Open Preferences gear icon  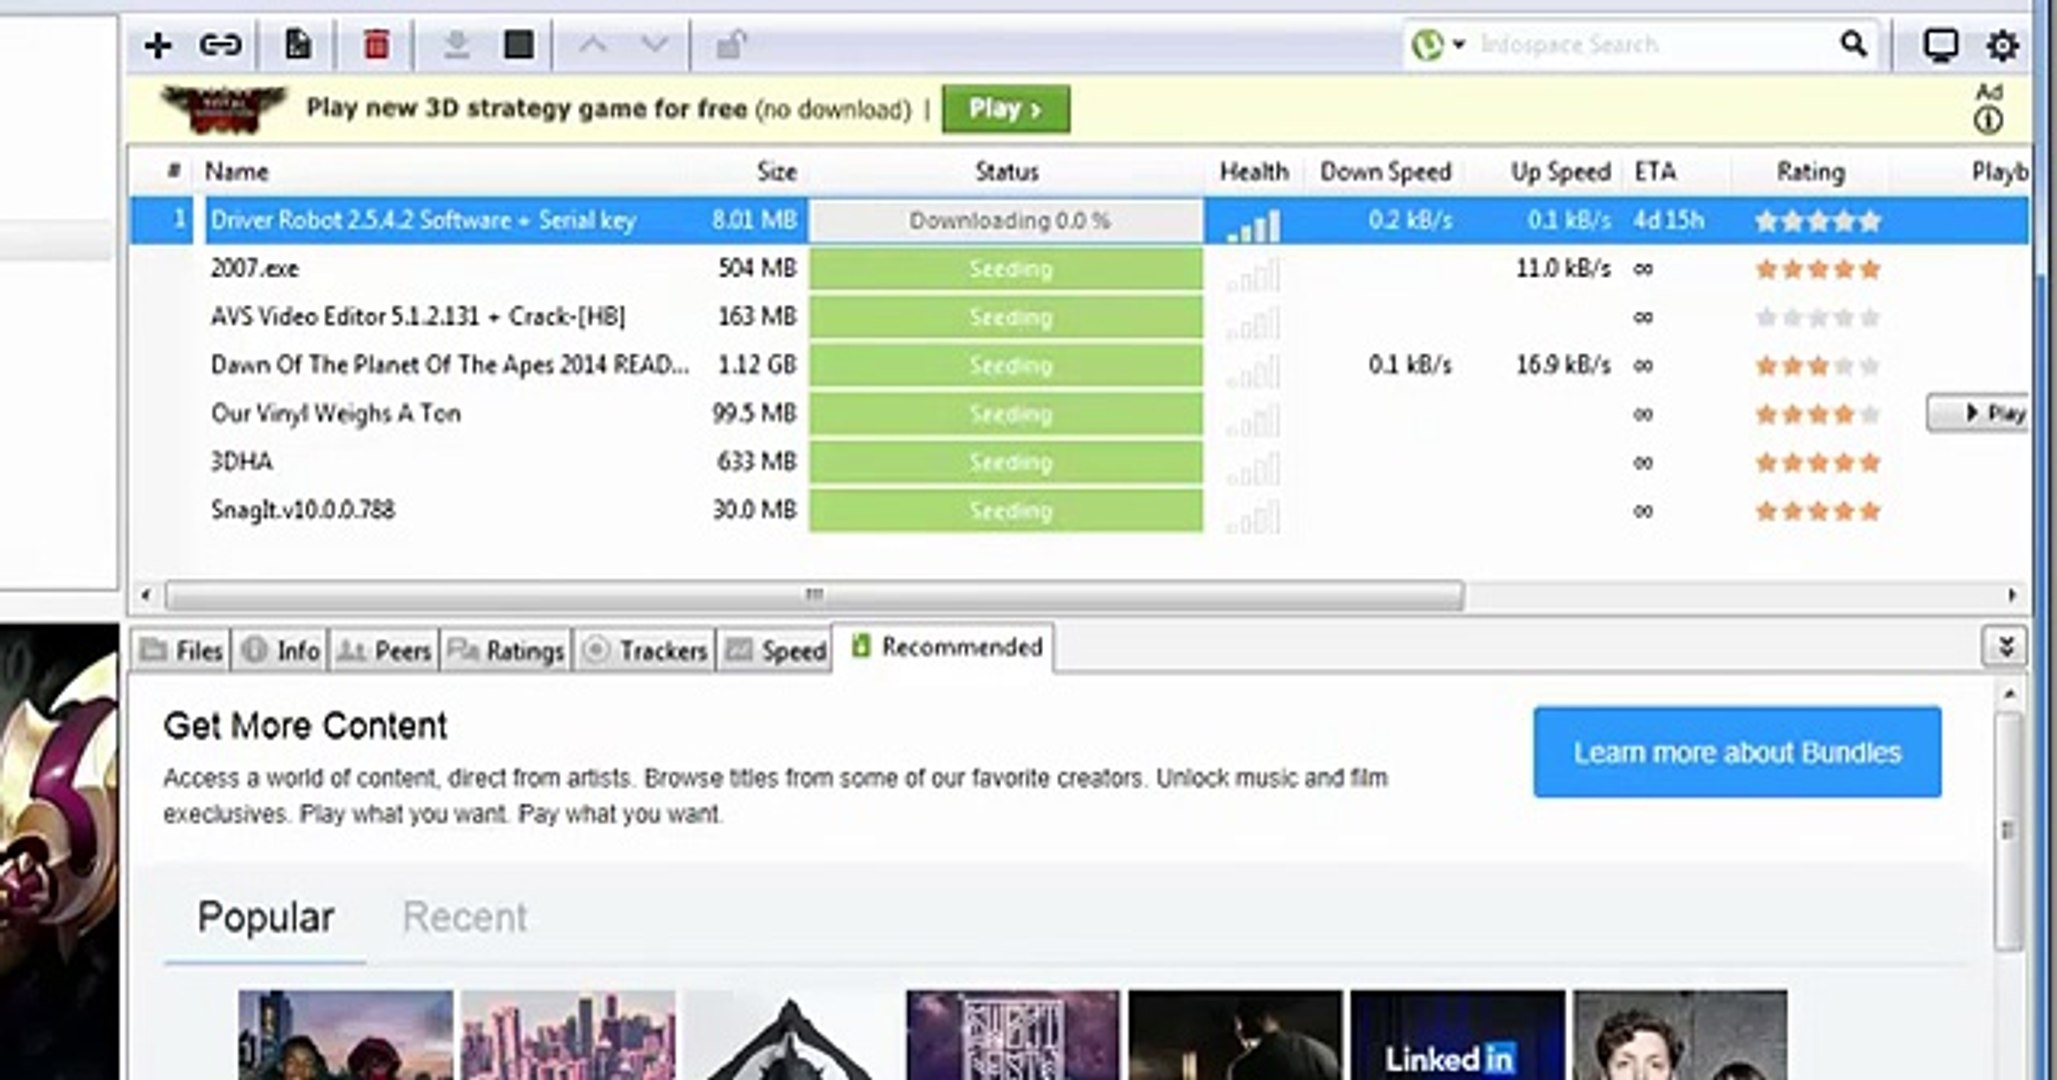(2002, 45)
